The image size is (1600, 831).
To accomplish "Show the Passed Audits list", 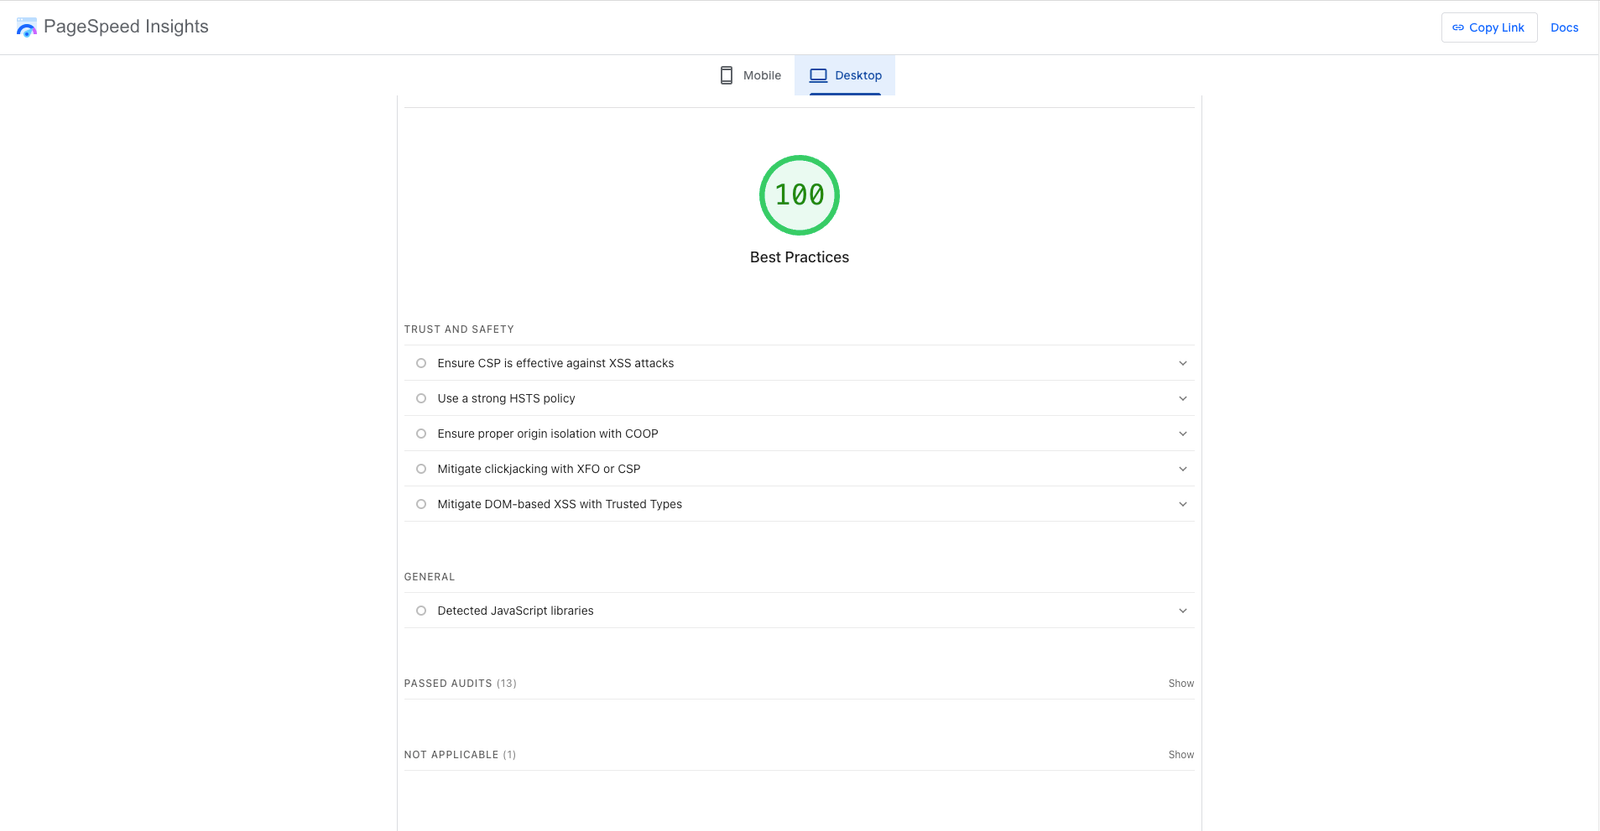I will pyautogui.click(x=1181, y=684).
